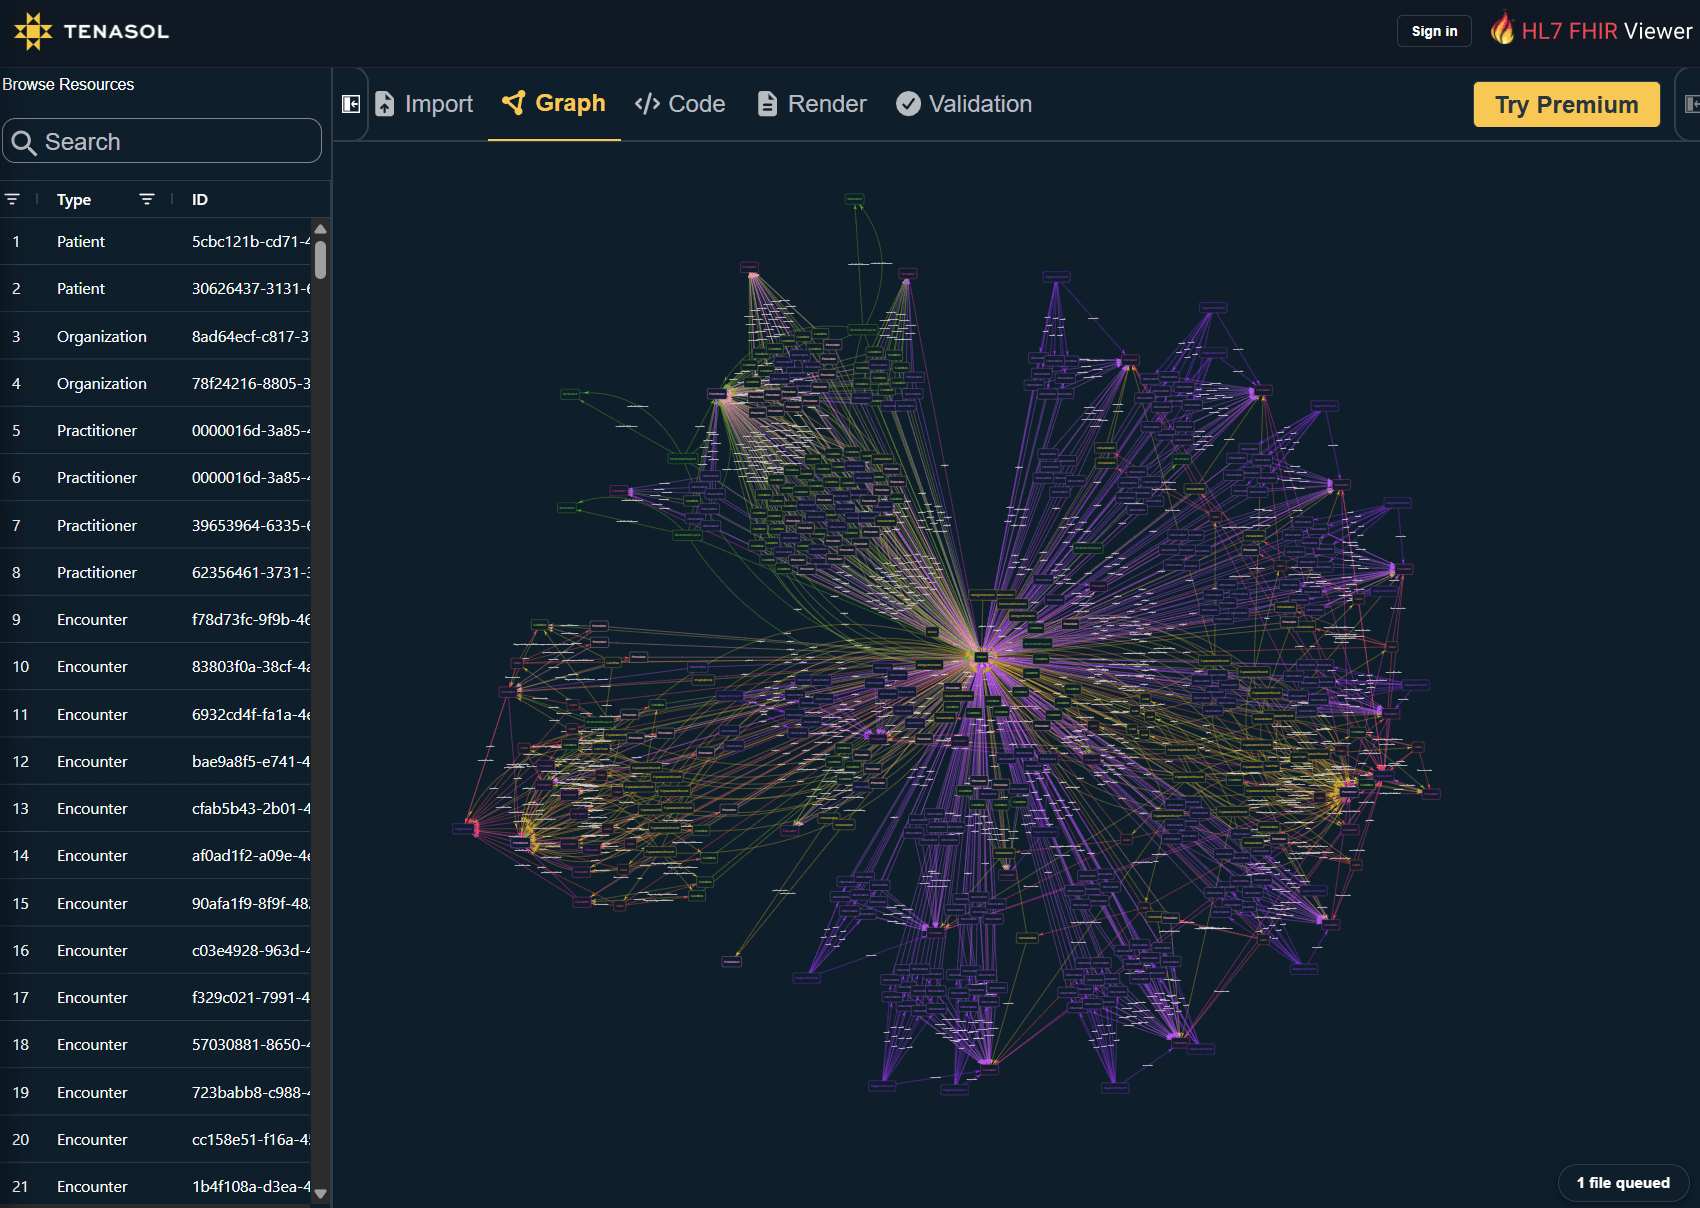Switch to the Graph tab
This screenshot has height=1208, width=1700.
554,104
